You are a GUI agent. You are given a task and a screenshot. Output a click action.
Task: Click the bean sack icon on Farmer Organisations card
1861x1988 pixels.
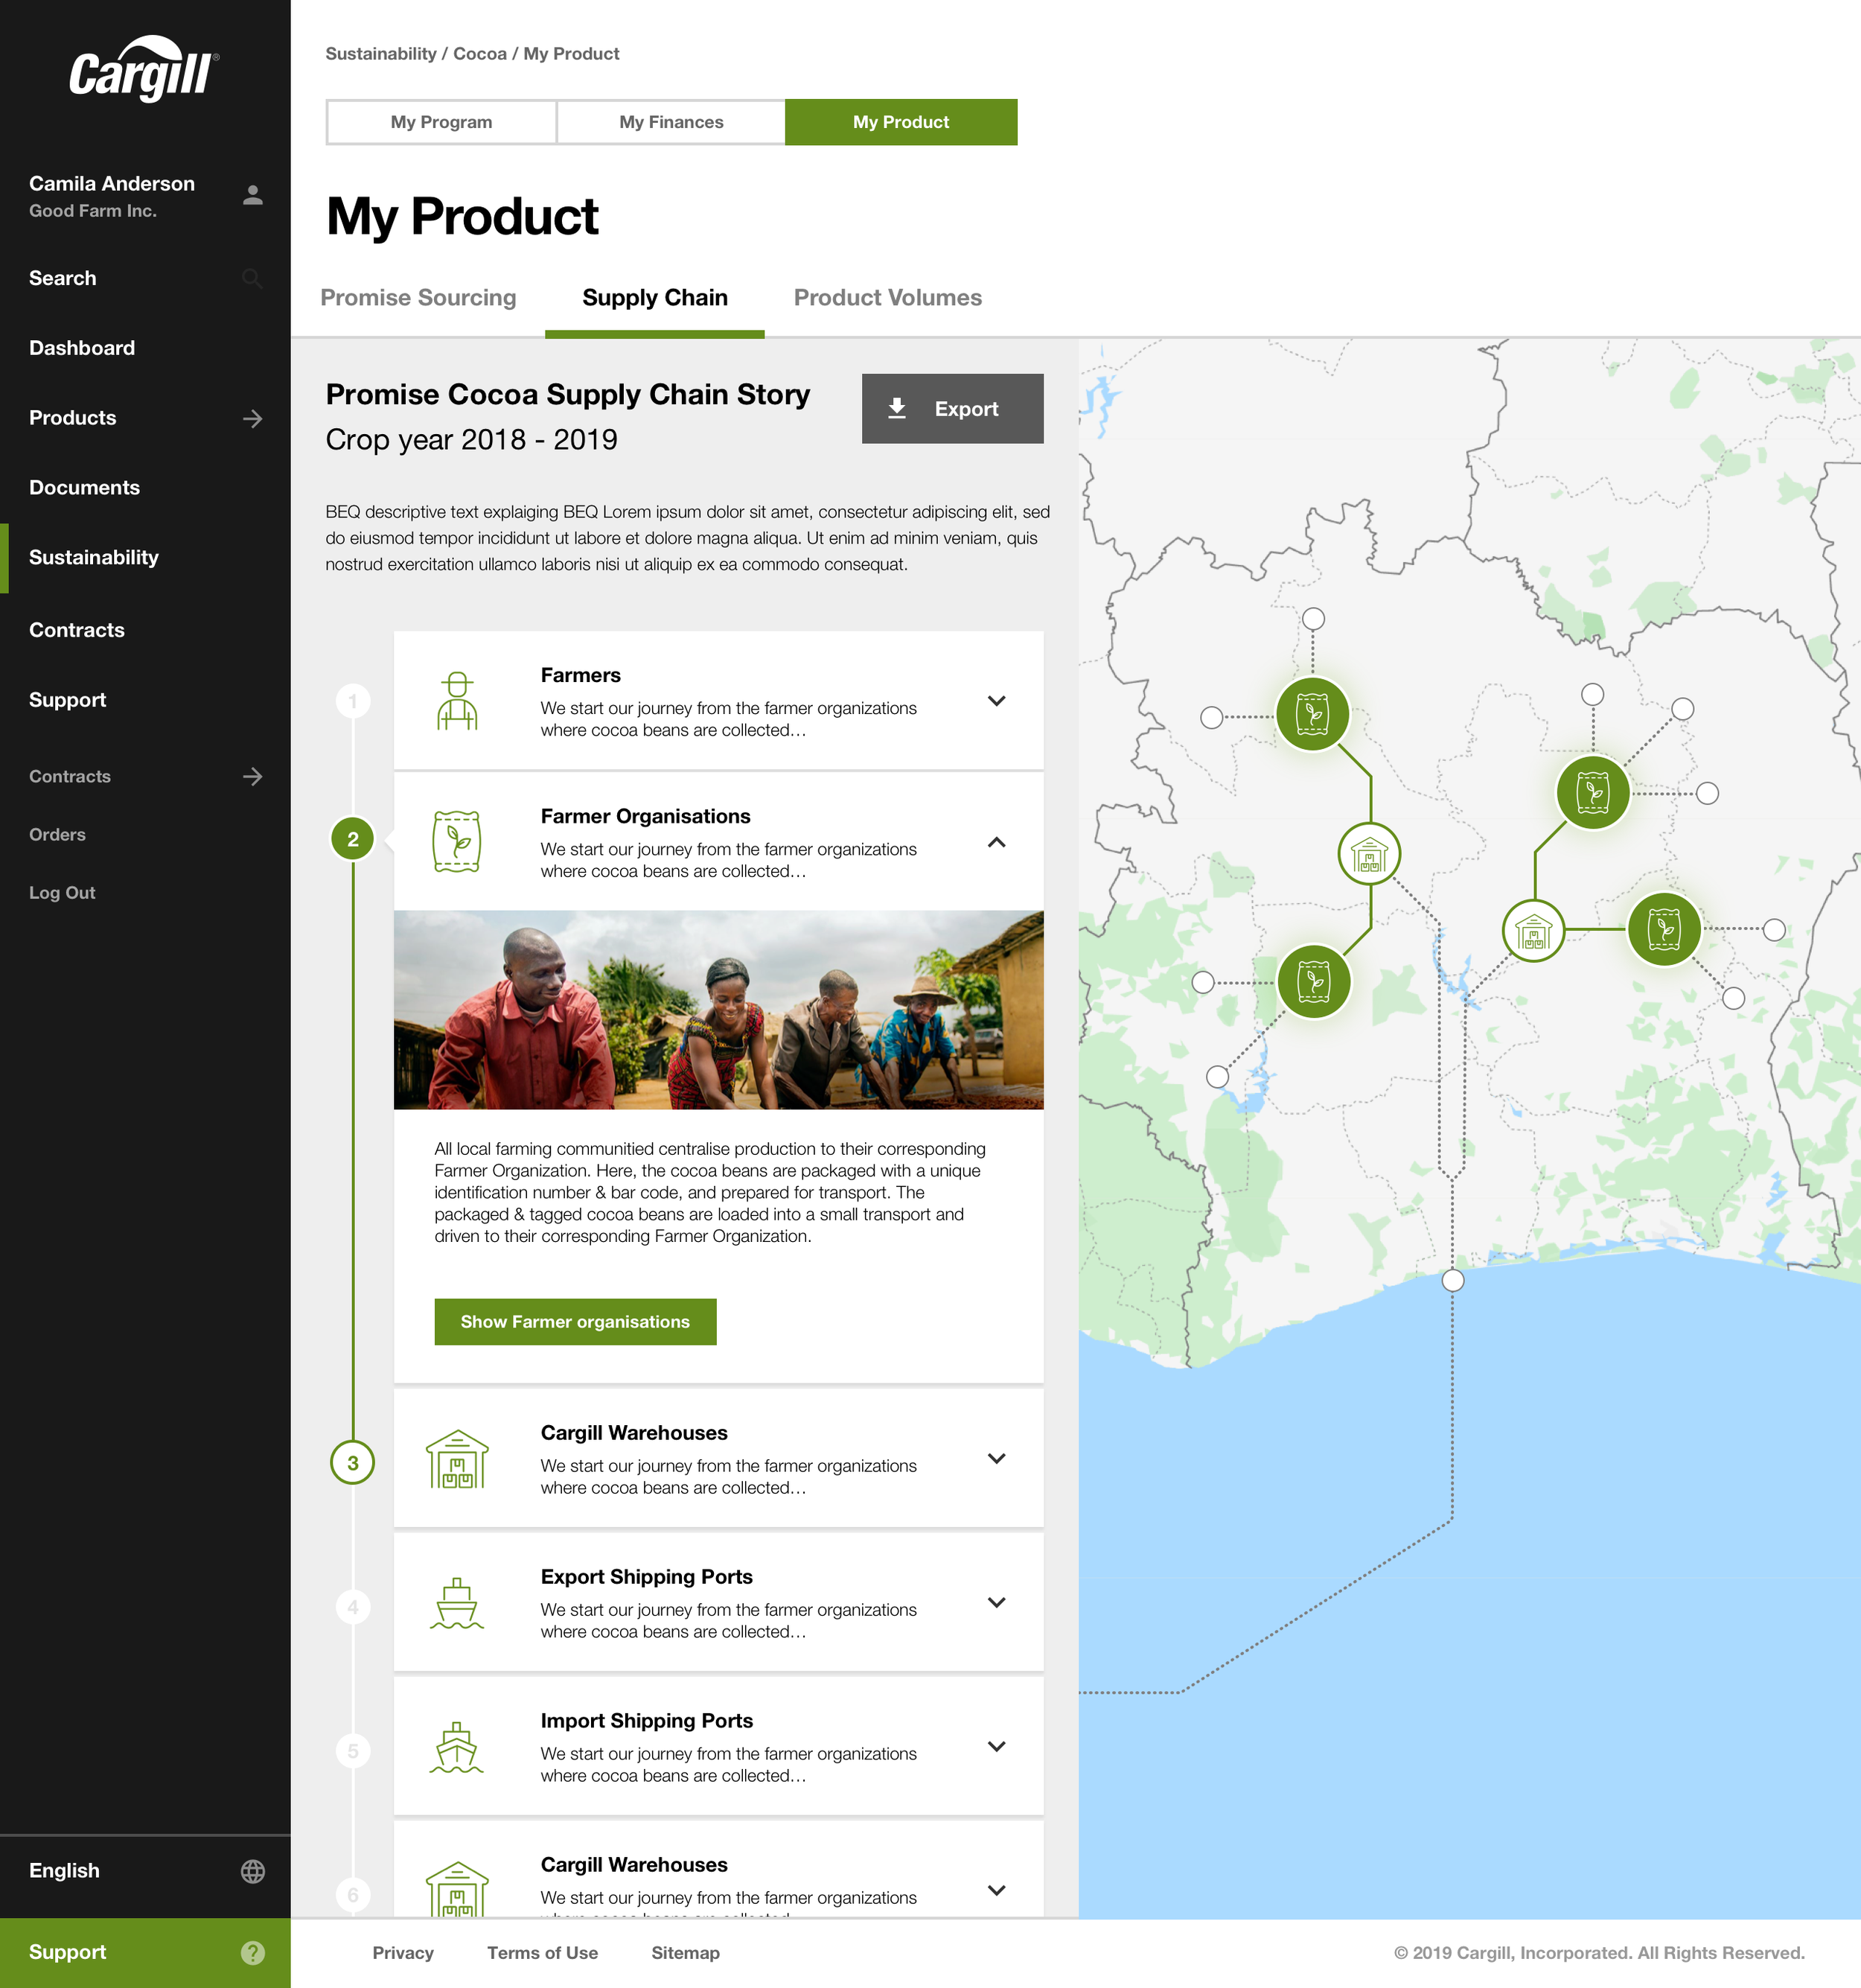457,841
